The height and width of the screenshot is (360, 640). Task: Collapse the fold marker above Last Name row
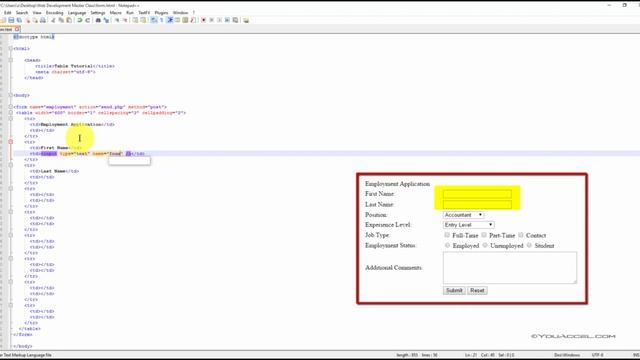[x=11, y=165]
